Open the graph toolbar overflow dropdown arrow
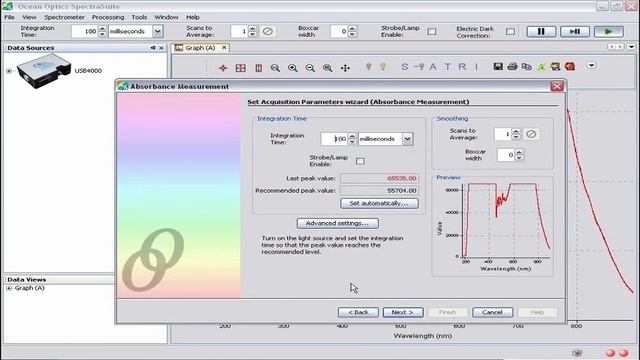640x360 pixels. click(591, 65)
